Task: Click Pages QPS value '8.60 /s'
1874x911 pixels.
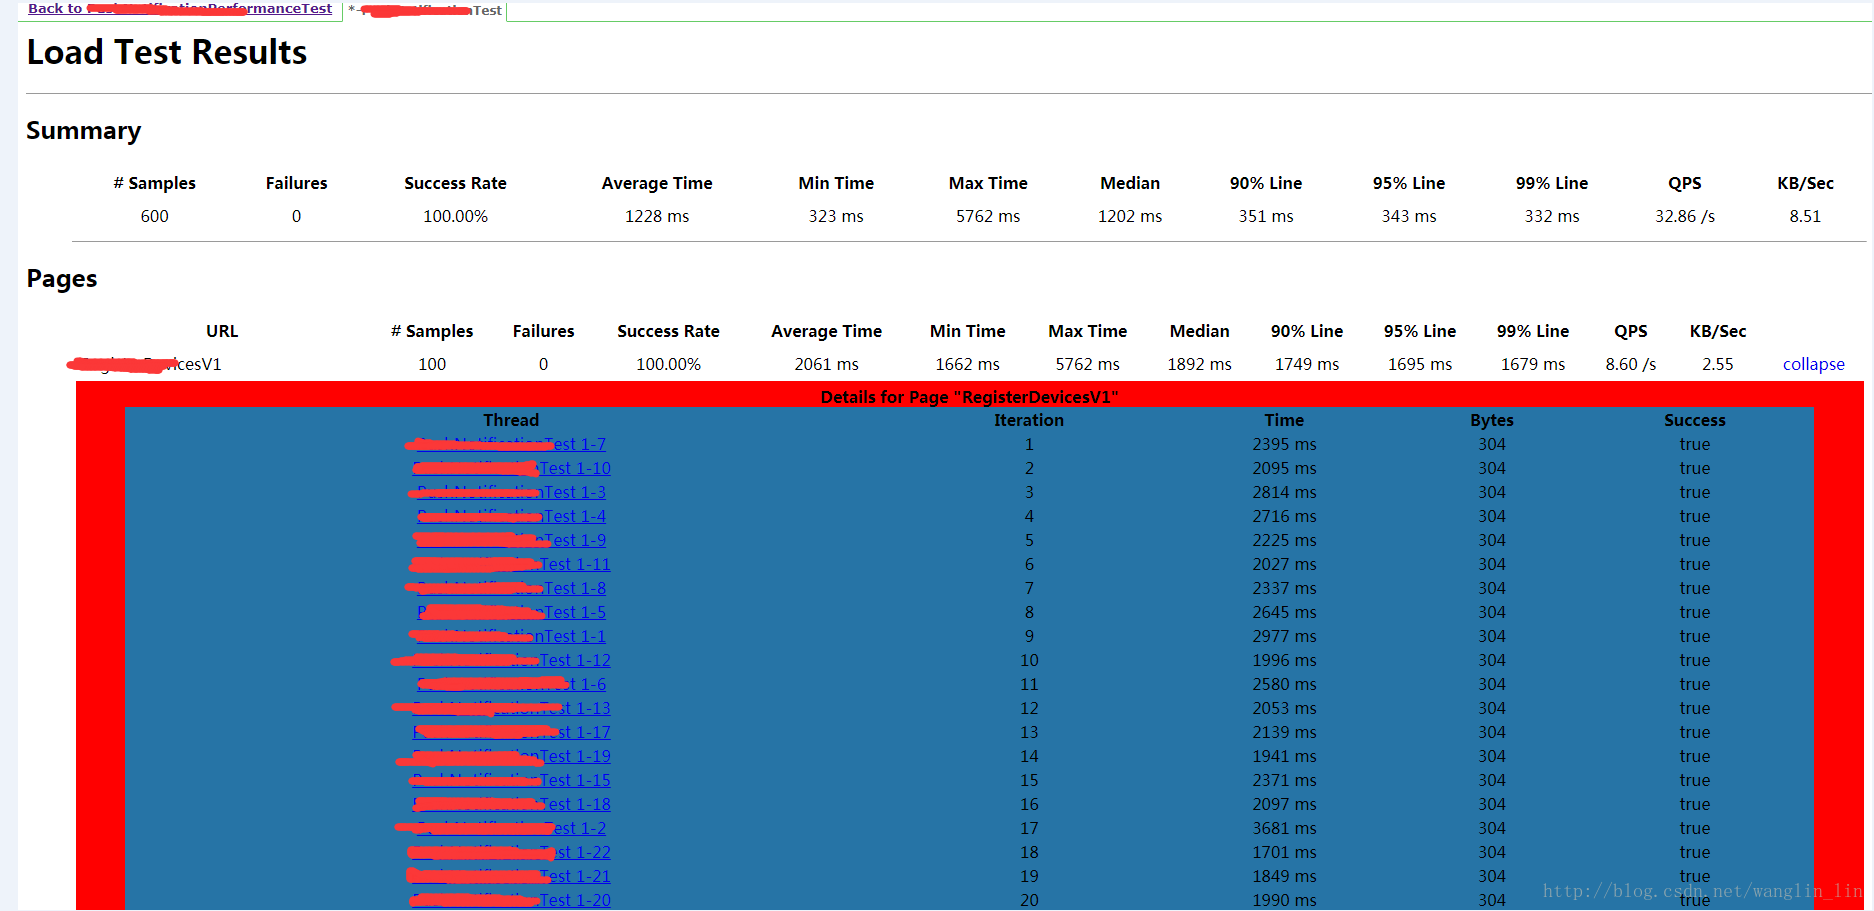Action: (1631, 364)
